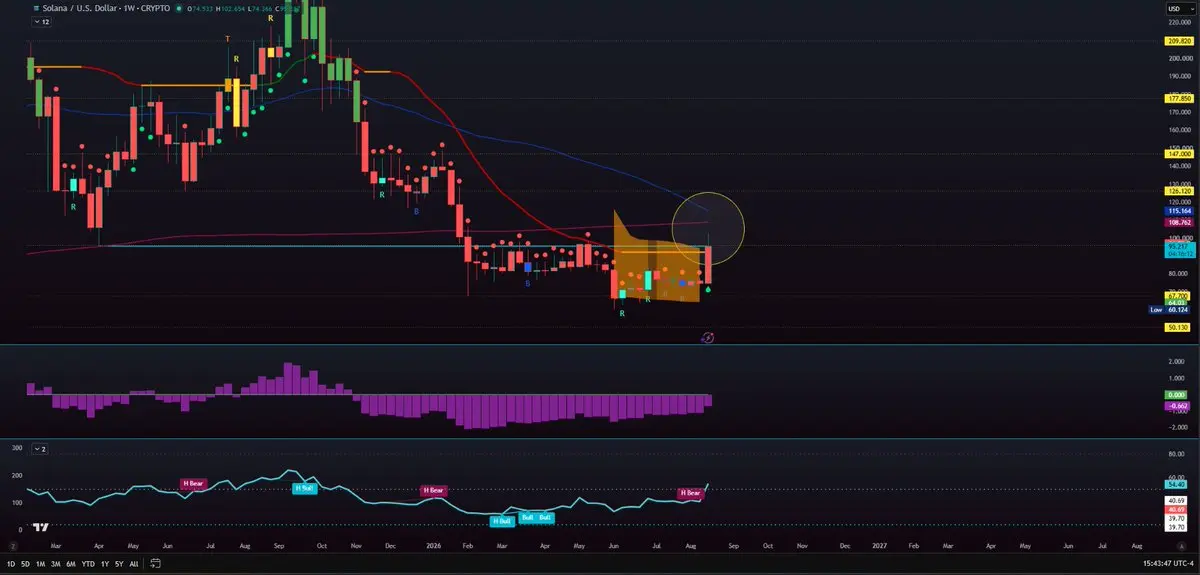The height and width of the screenshot is (575, 1200).
Task: Click the round icon at the time axis left end
Action: point(12,547)
